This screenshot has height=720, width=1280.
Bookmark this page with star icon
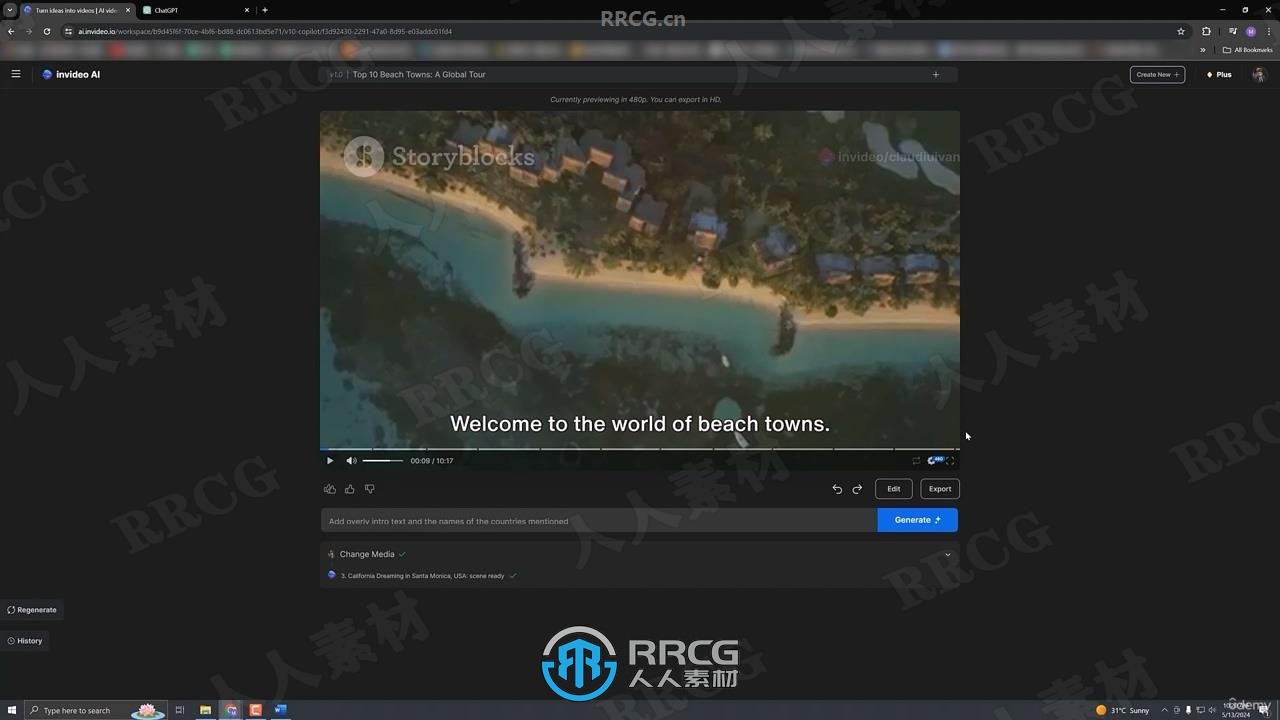[1181, 31]
